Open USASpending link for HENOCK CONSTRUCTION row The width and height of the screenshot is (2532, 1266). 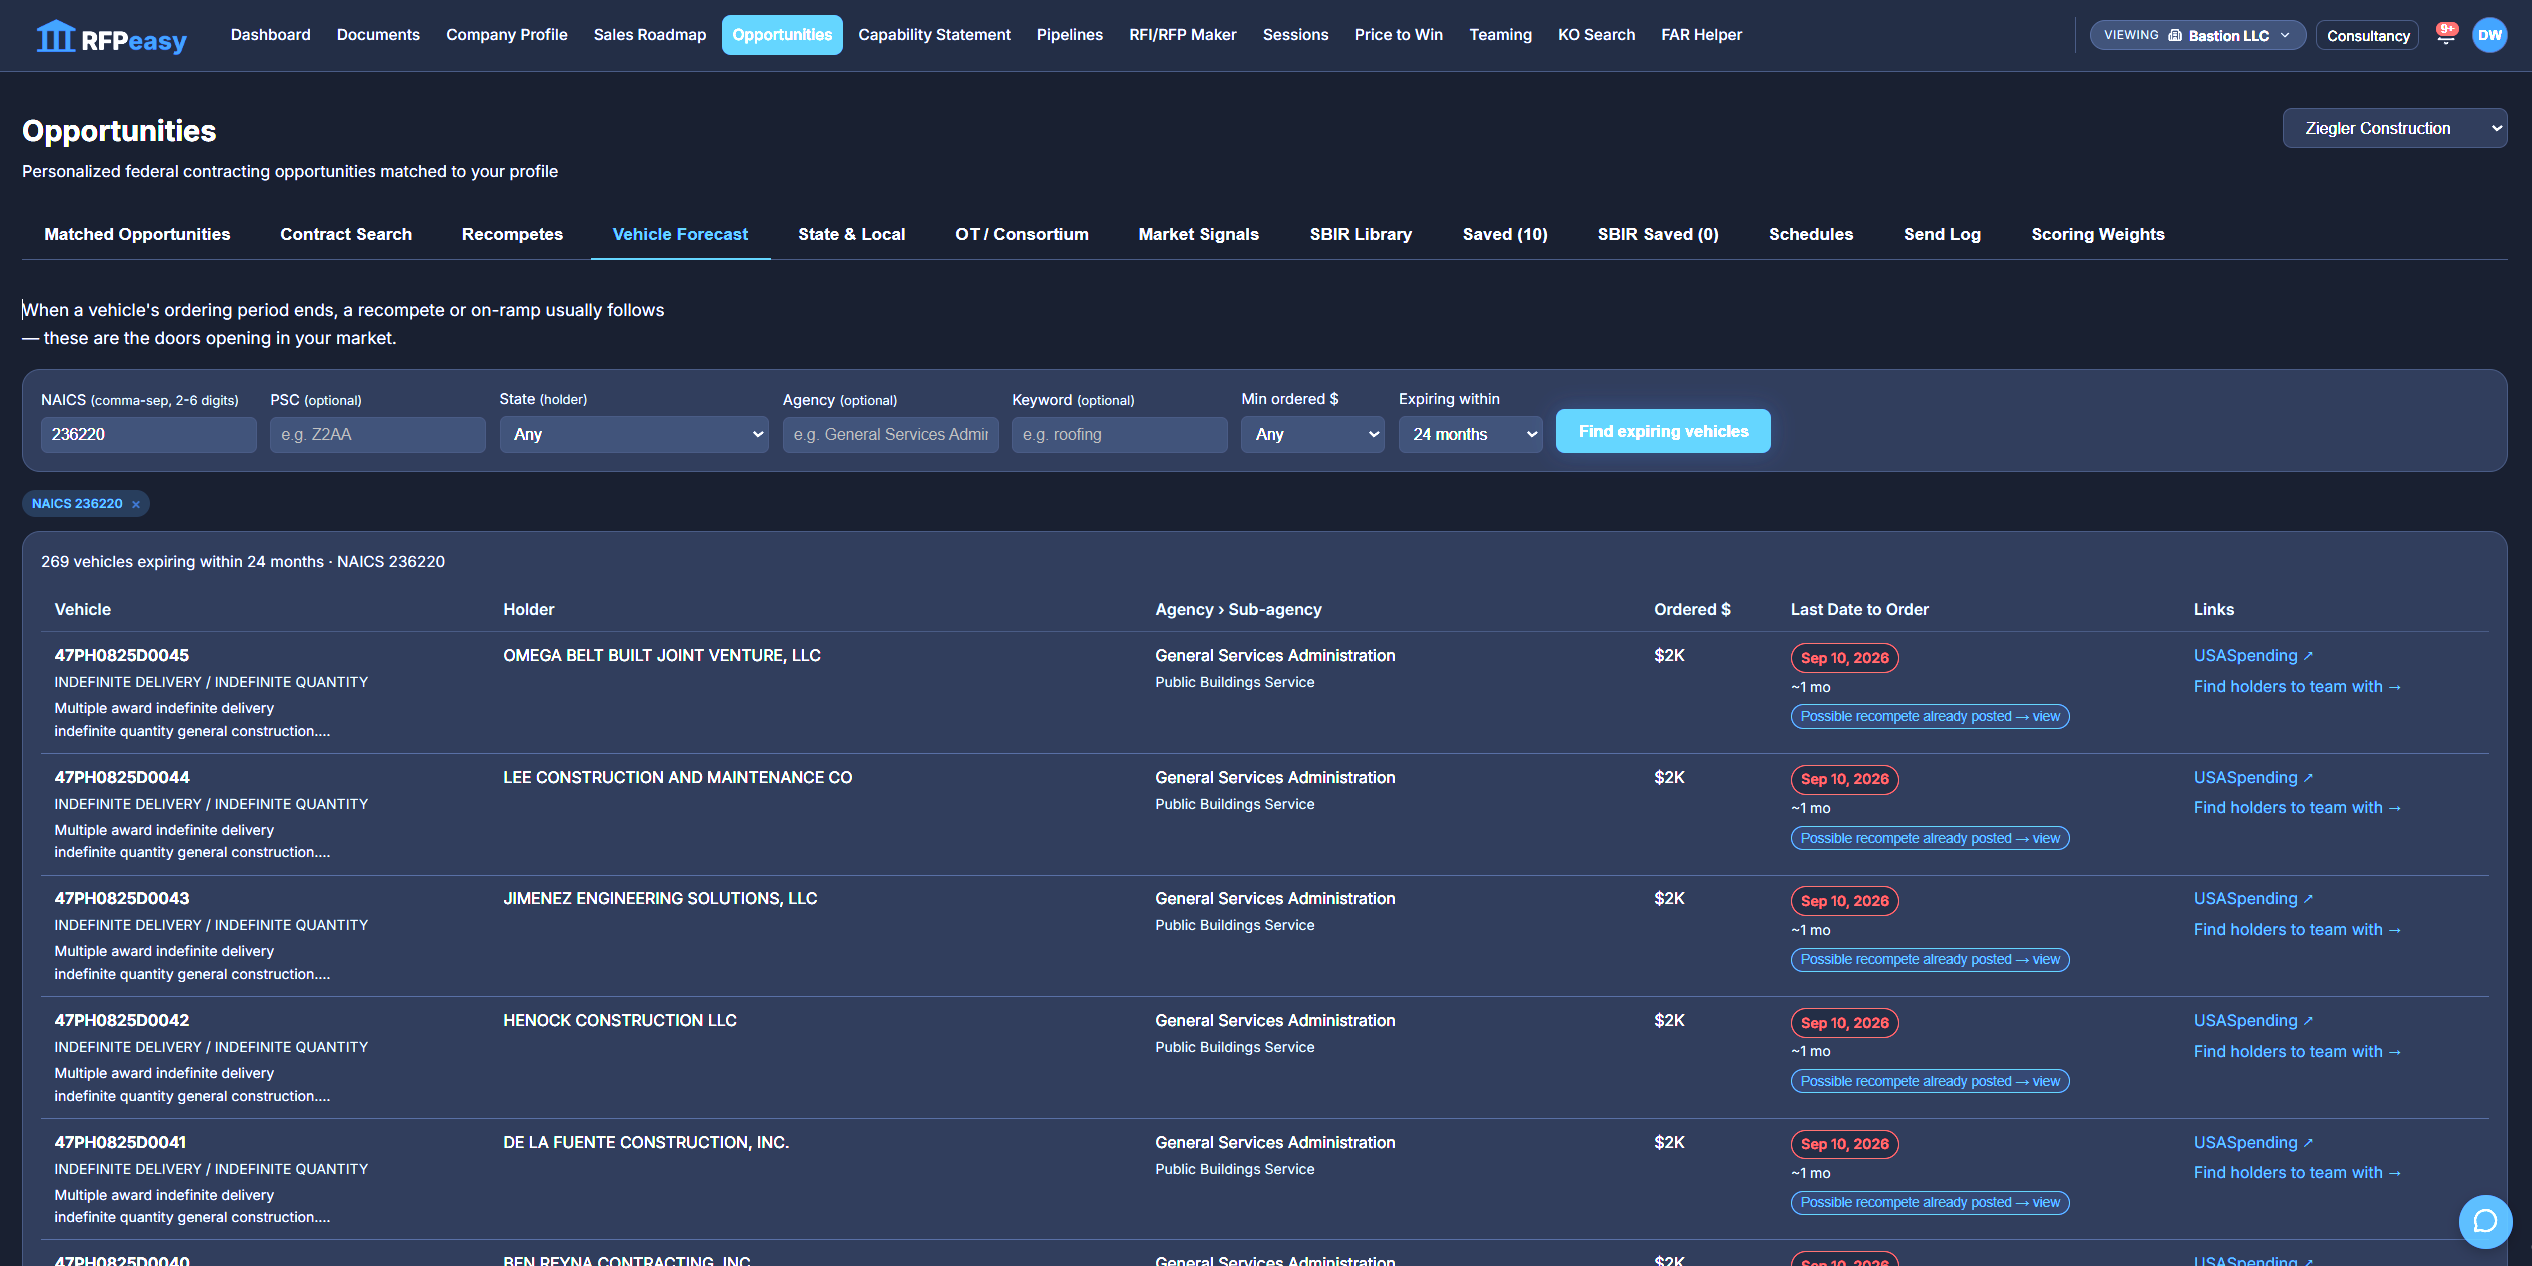click(x=2253, y=1020)
